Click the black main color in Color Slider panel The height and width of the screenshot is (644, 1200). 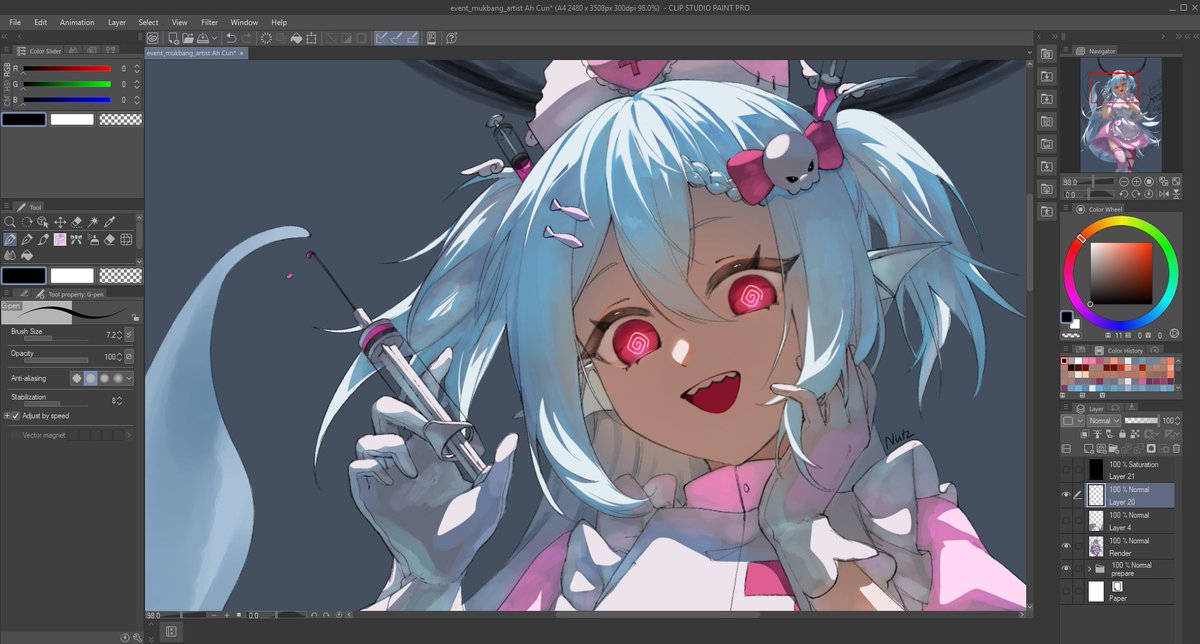click(x=23, y=119)
